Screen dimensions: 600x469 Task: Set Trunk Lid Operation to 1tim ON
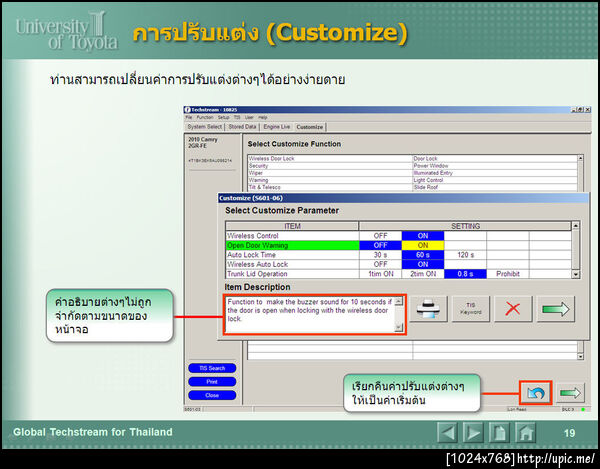380,274
